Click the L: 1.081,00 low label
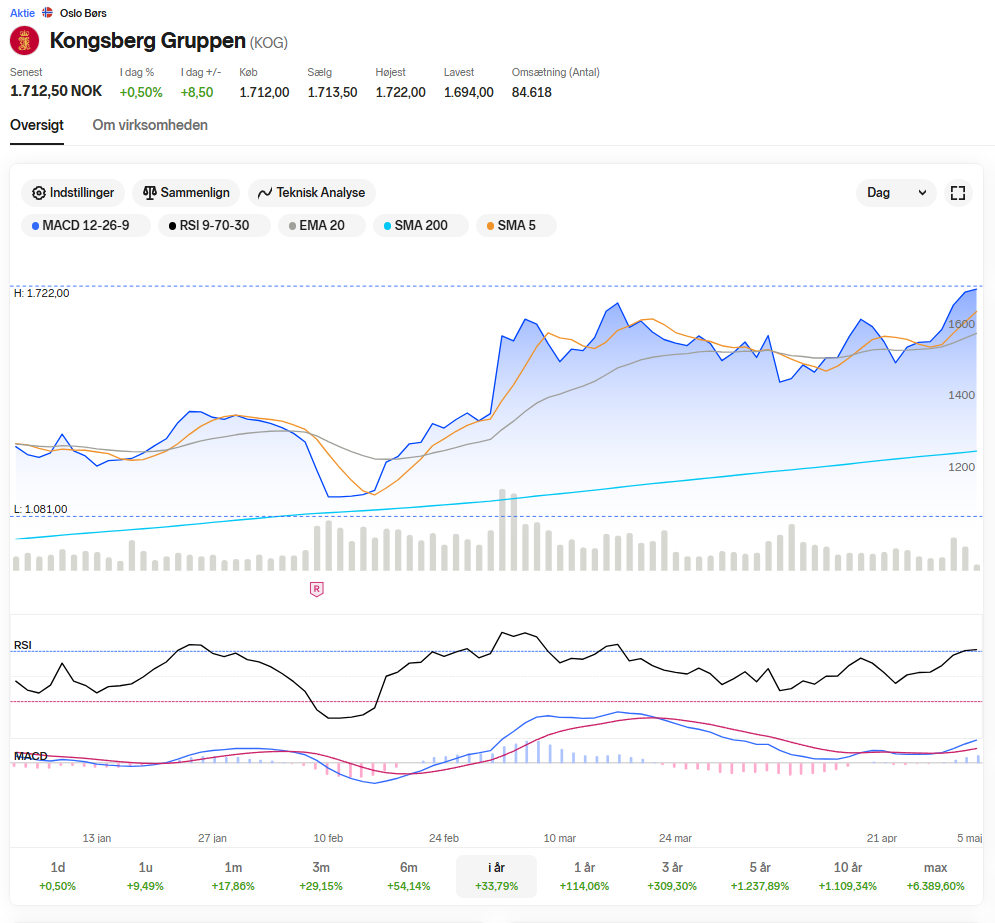 pyautogui.click(x=41, y=509)
